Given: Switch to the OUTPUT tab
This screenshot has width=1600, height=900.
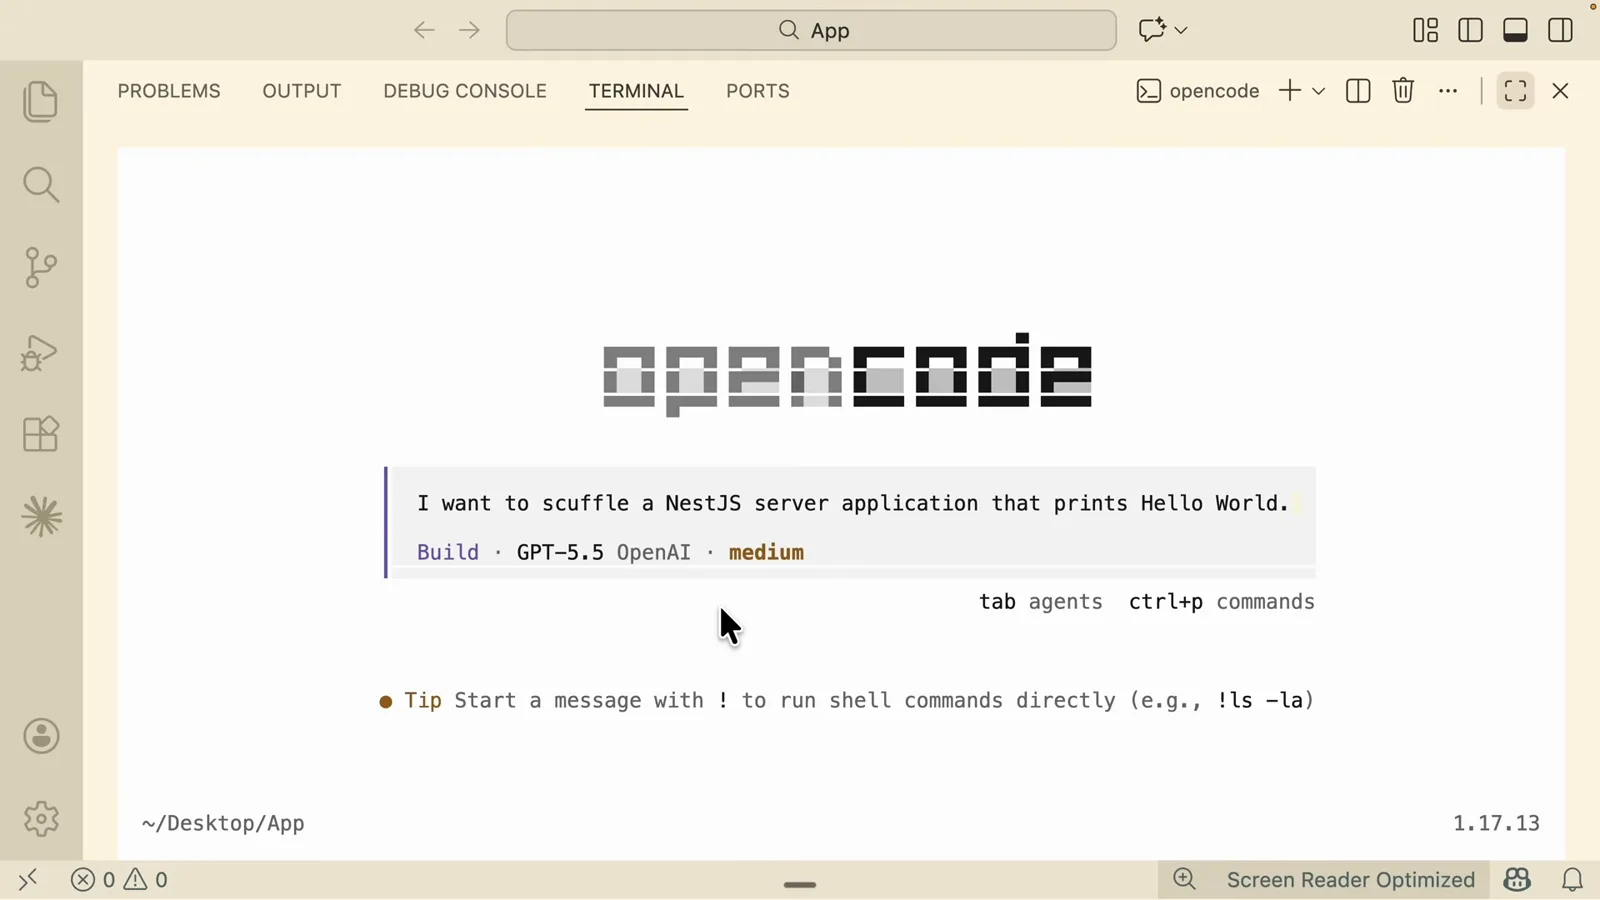Looking at the screenshot, I should pos(302,91).
